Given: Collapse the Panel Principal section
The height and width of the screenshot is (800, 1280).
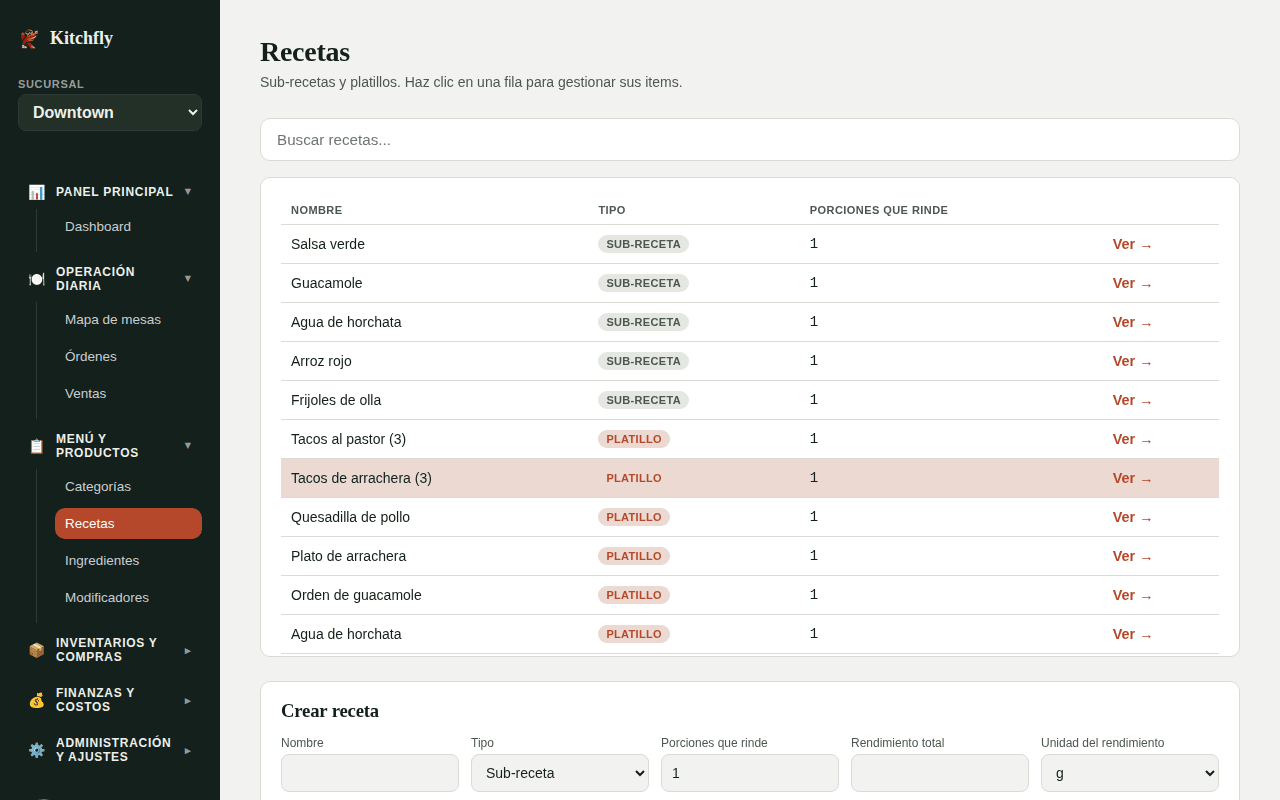Looking at the screenshot, I should (110, 192).
